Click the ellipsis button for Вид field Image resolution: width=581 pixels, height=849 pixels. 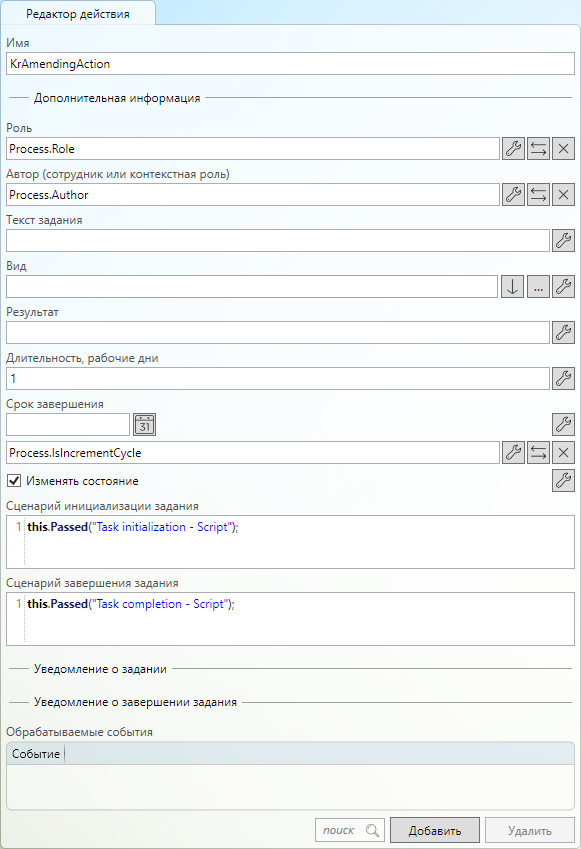[x=538, y=286]
